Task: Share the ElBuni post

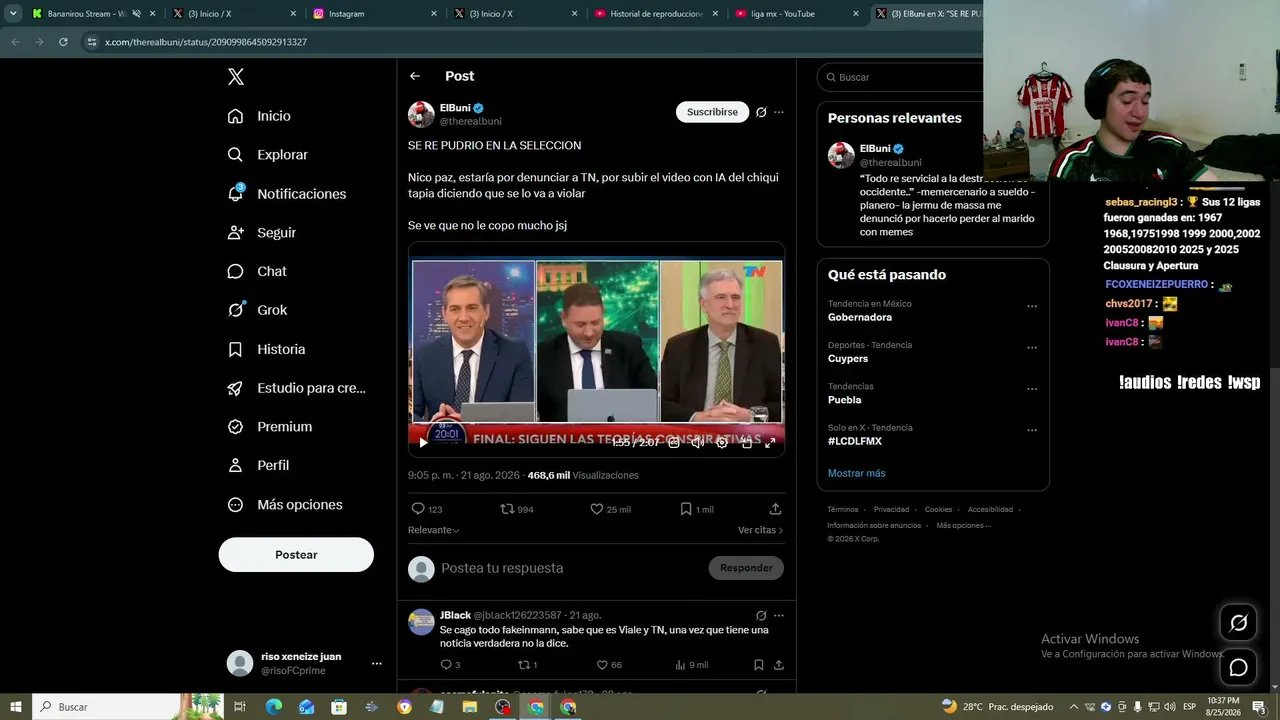Action: pyautogui.click(x=775, y=509)
